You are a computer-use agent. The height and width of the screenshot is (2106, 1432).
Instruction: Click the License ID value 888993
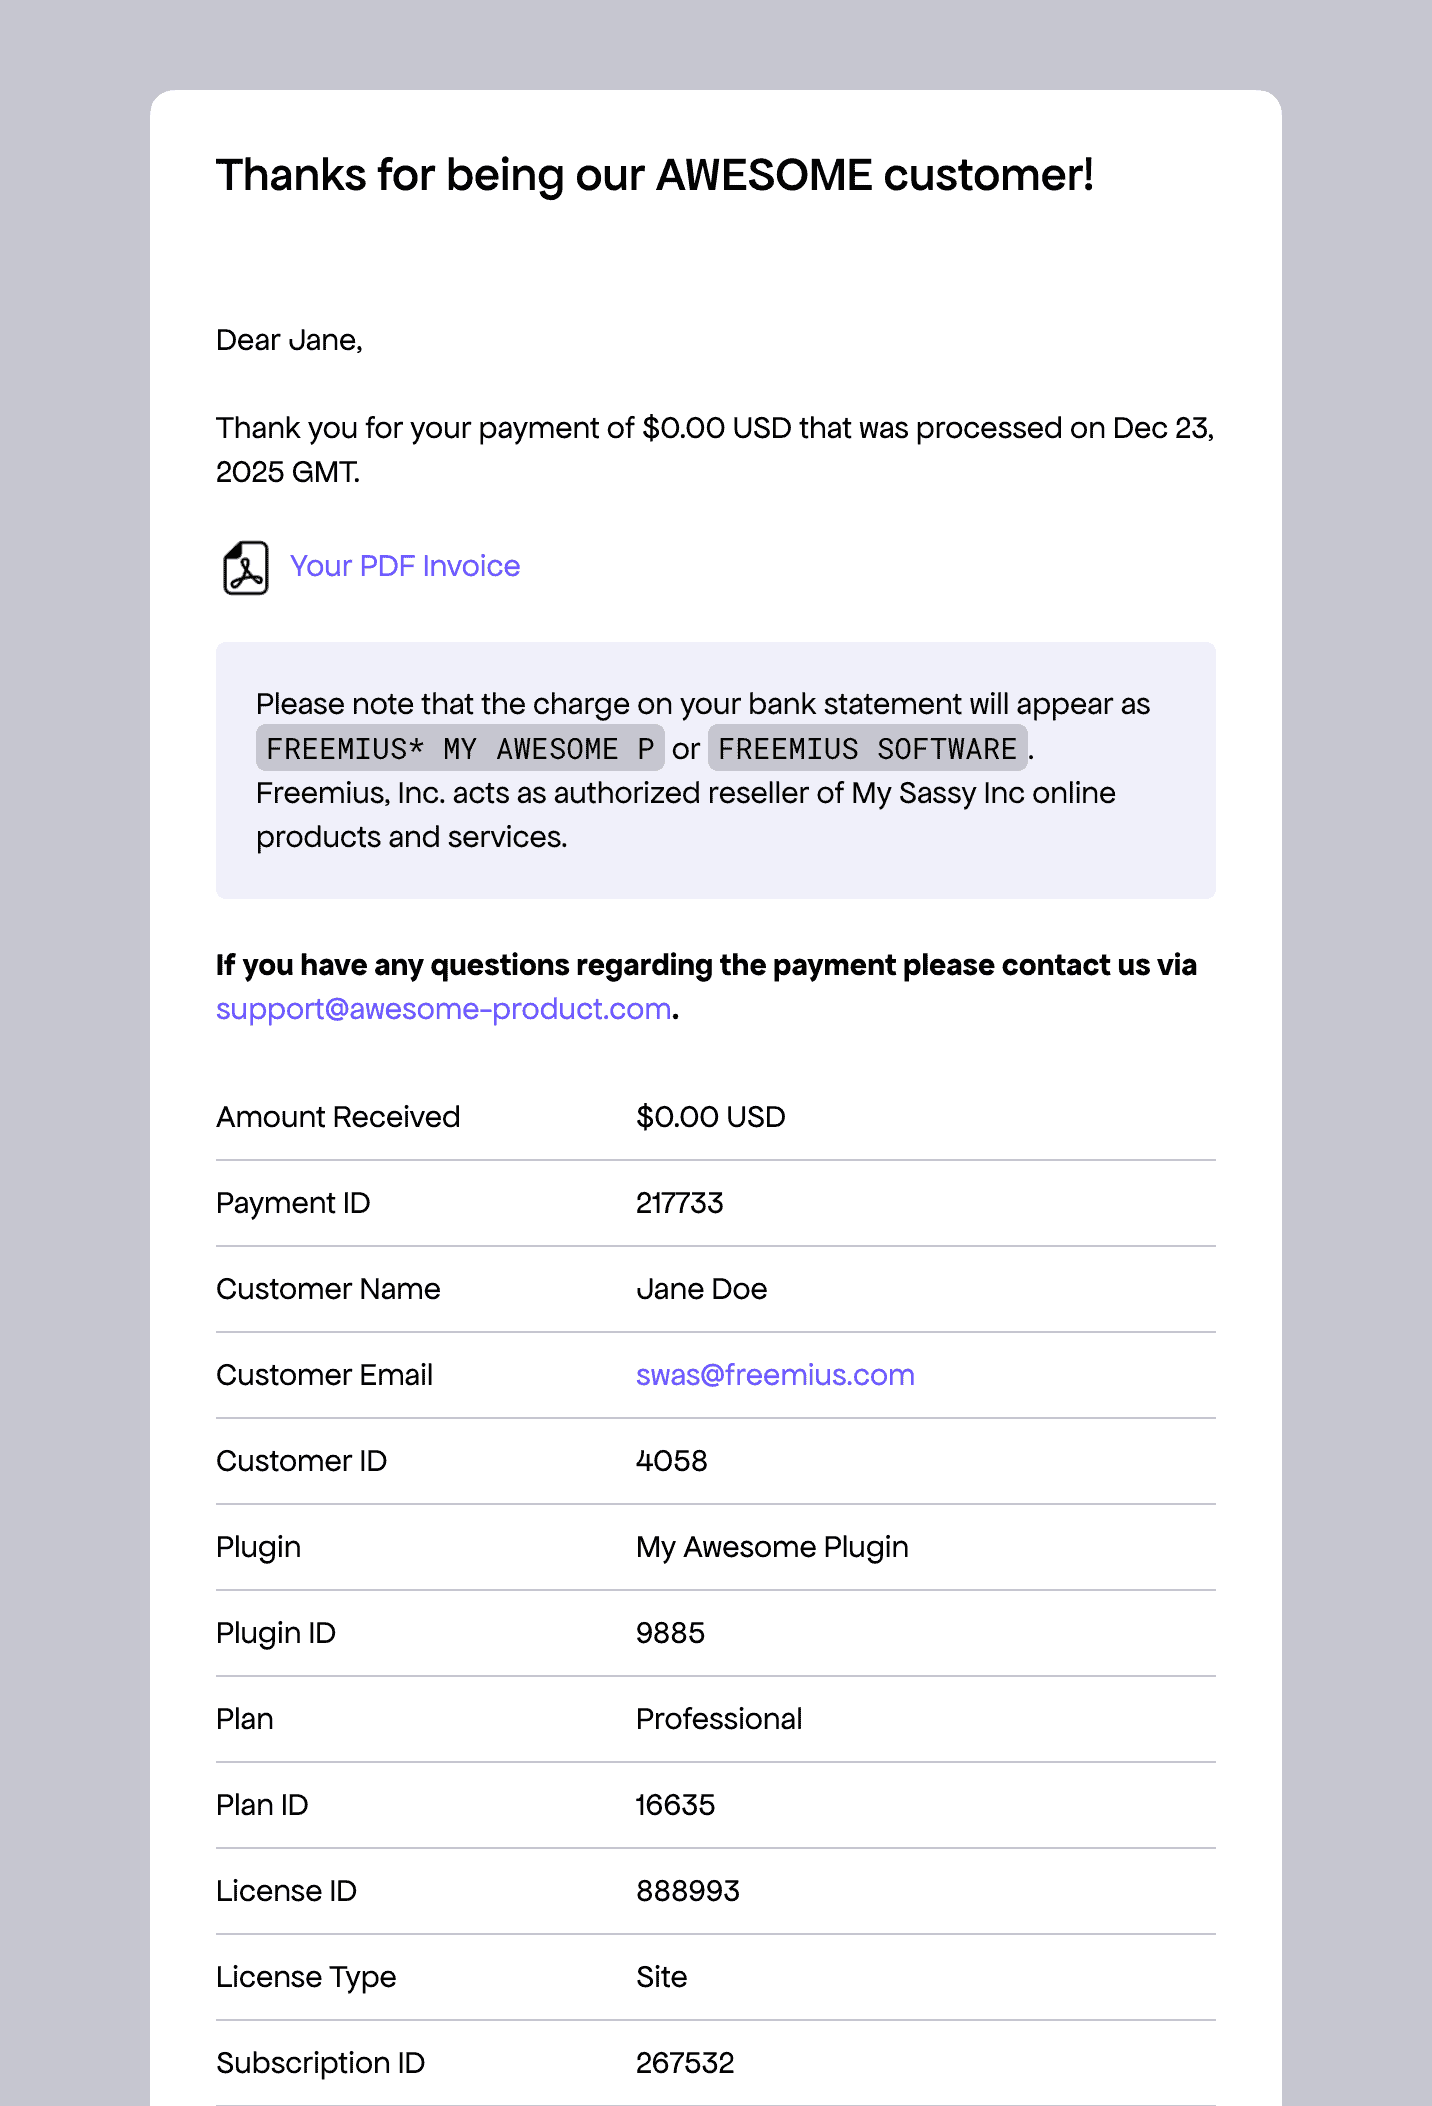pos(688,1891)
